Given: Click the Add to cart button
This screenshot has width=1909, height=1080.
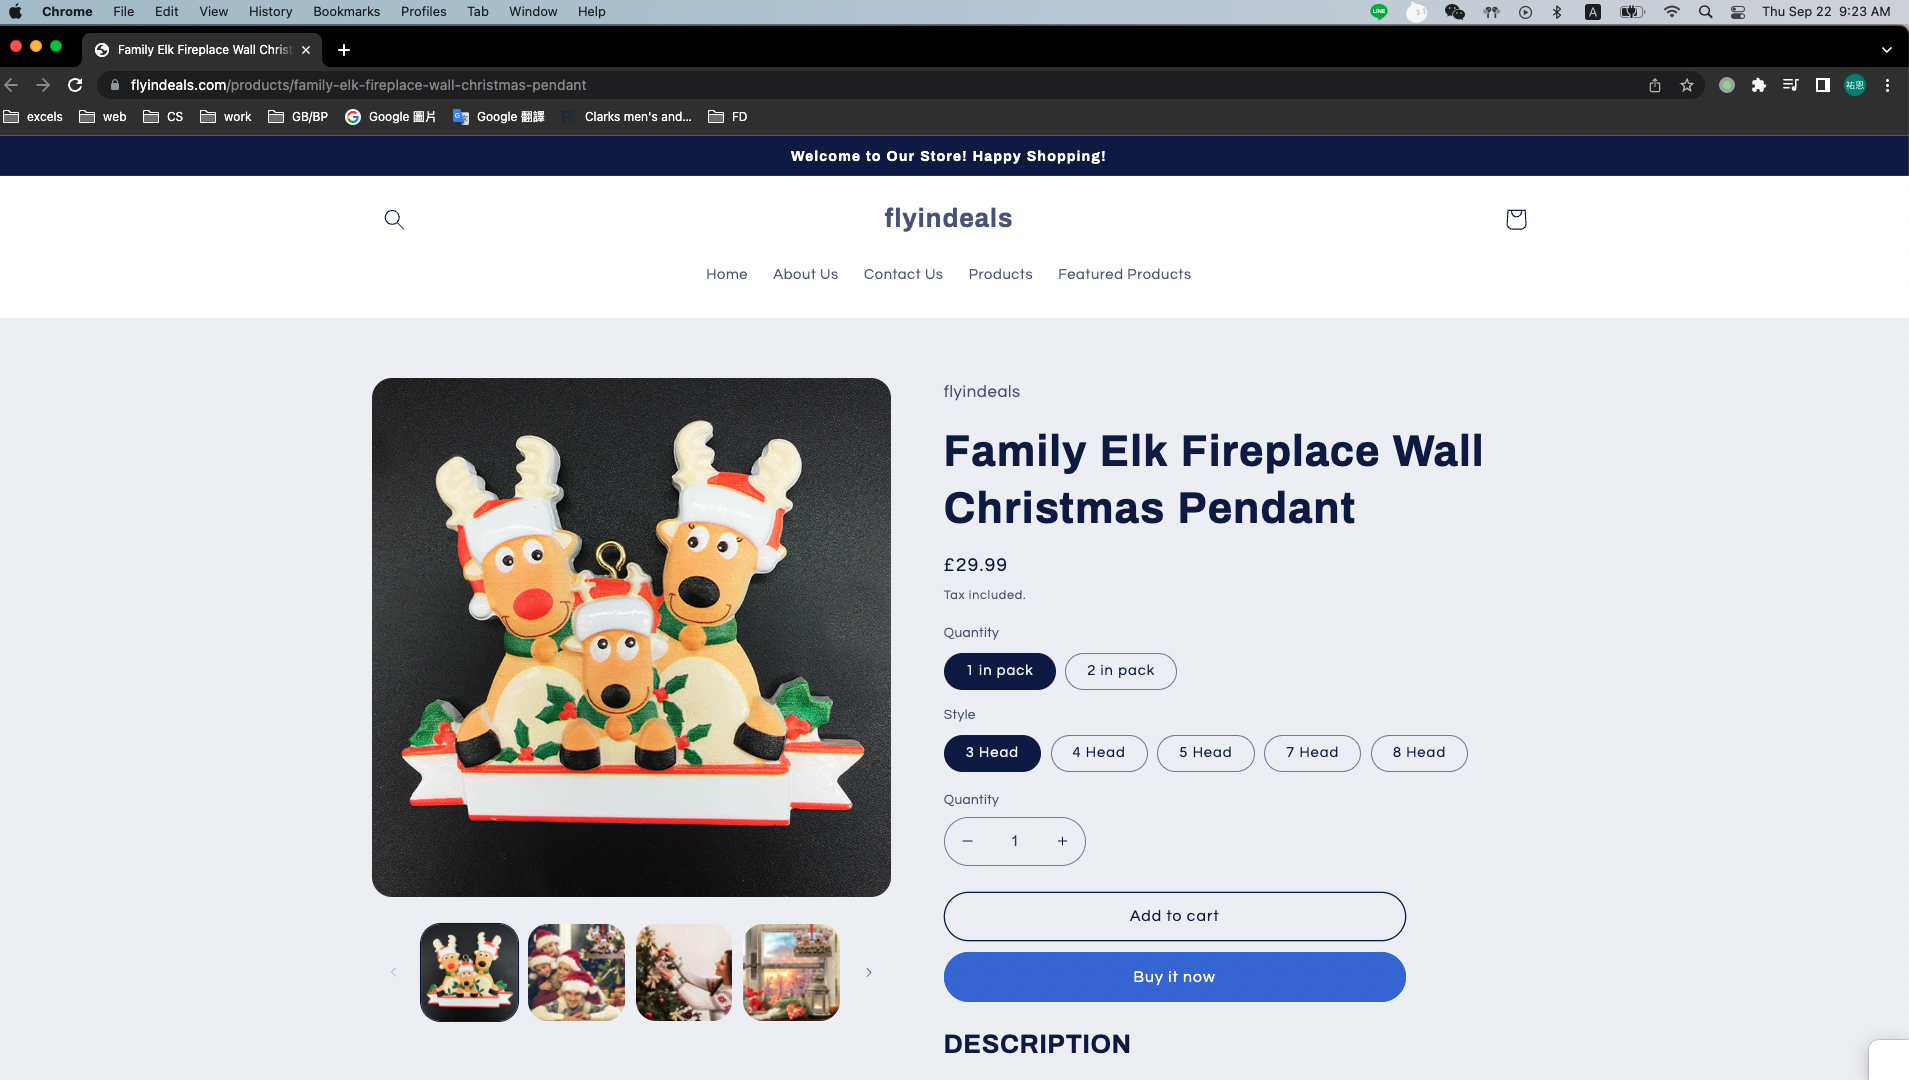Looking at the screenshot, I should (1174, 916).
